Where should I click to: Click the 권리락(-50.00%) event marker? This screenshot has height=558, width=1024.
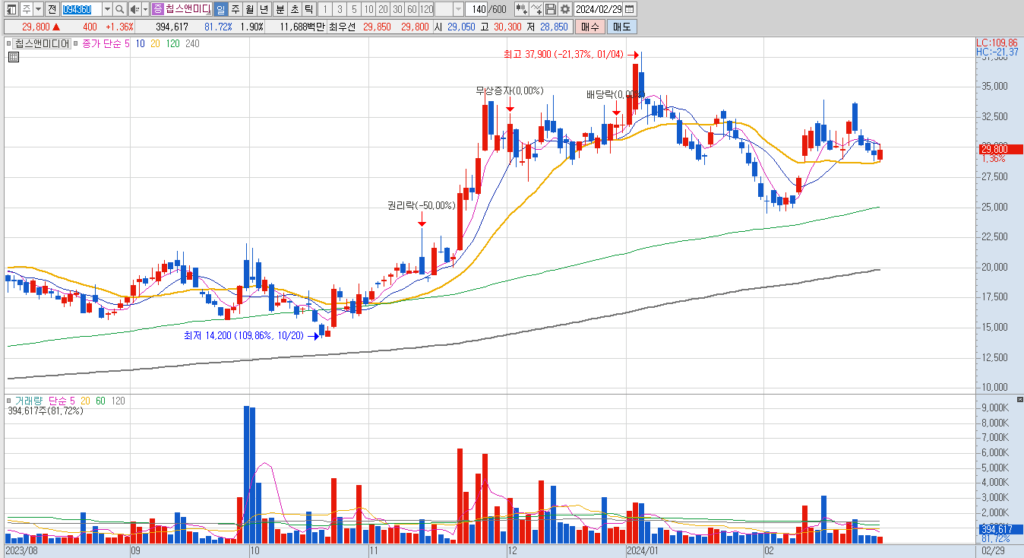click(x=421, y=206)
